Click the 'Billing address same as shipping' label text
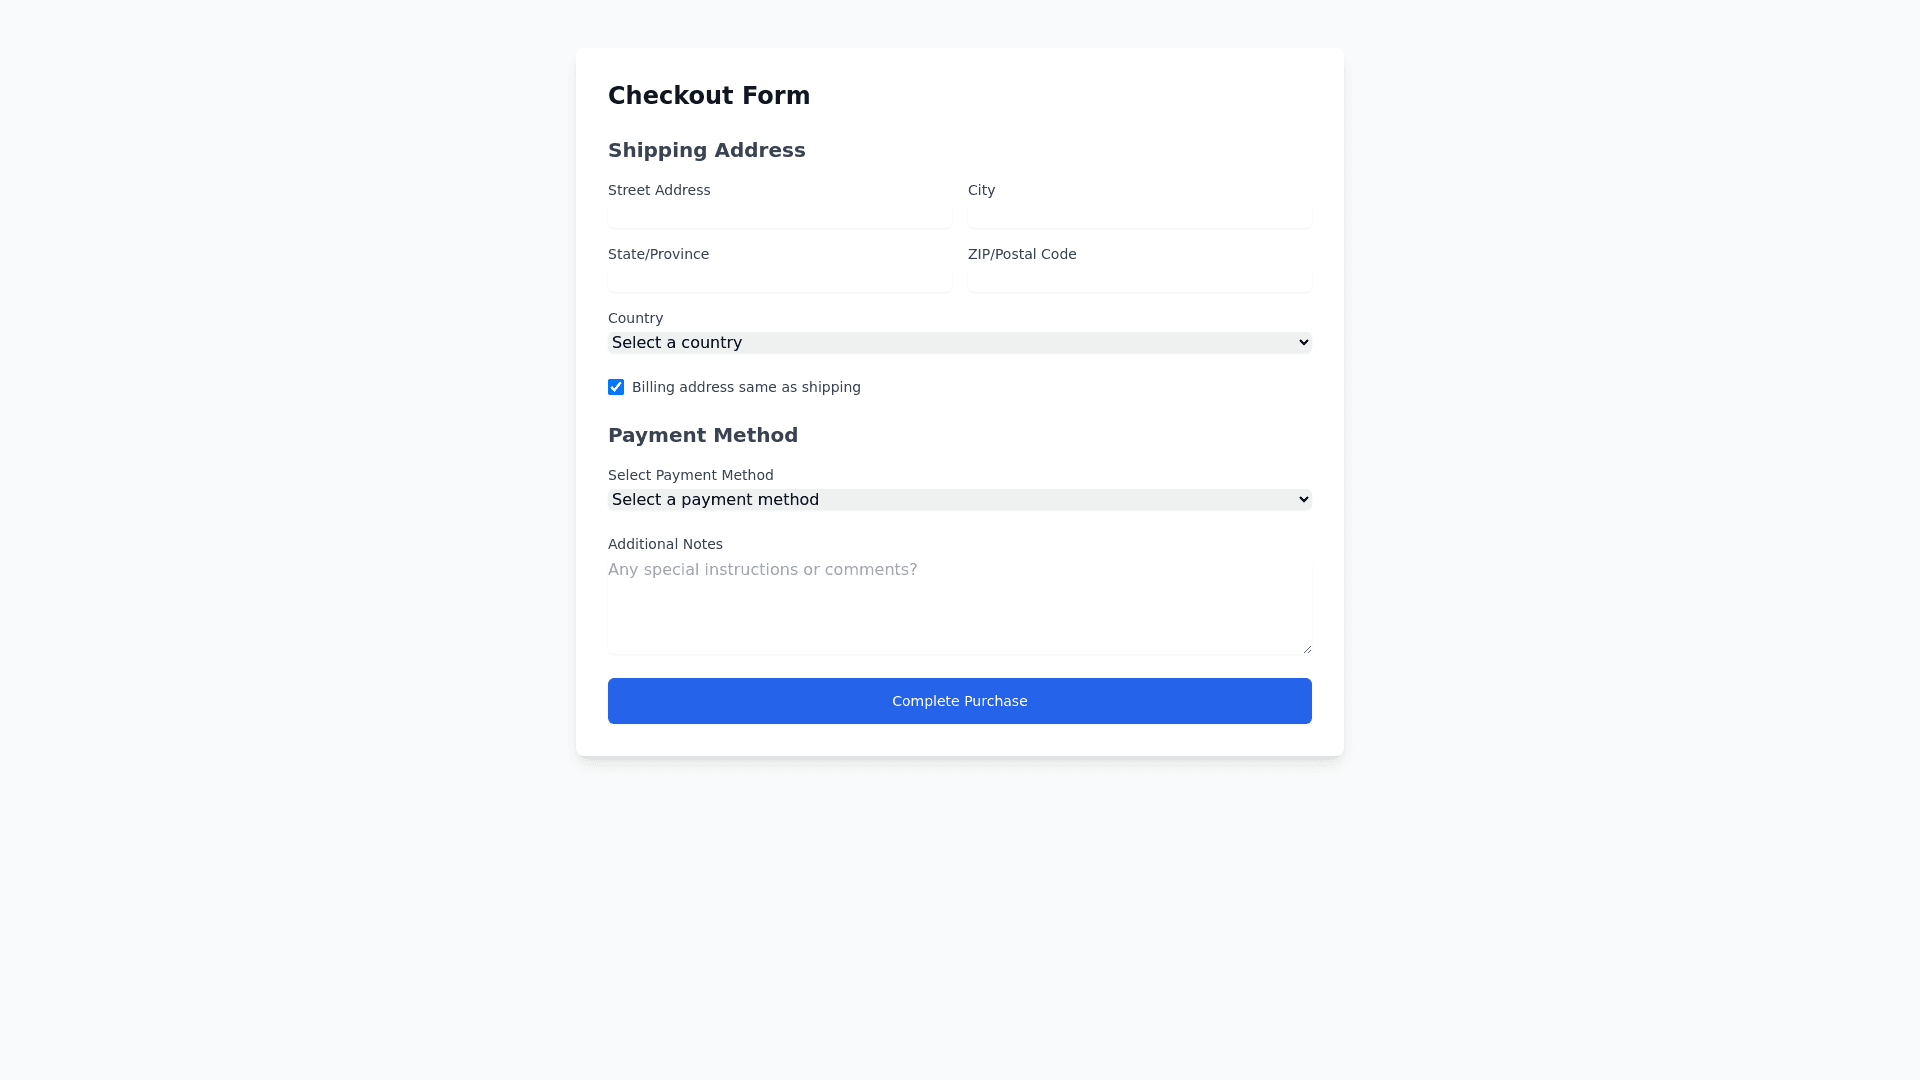1920x1080 pixels. pos(746,387)
